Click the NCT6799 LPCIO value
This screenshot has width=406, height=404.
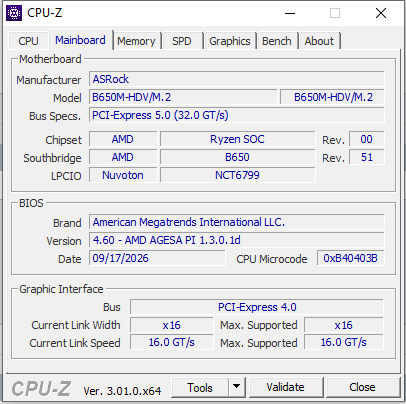[237, 175]
